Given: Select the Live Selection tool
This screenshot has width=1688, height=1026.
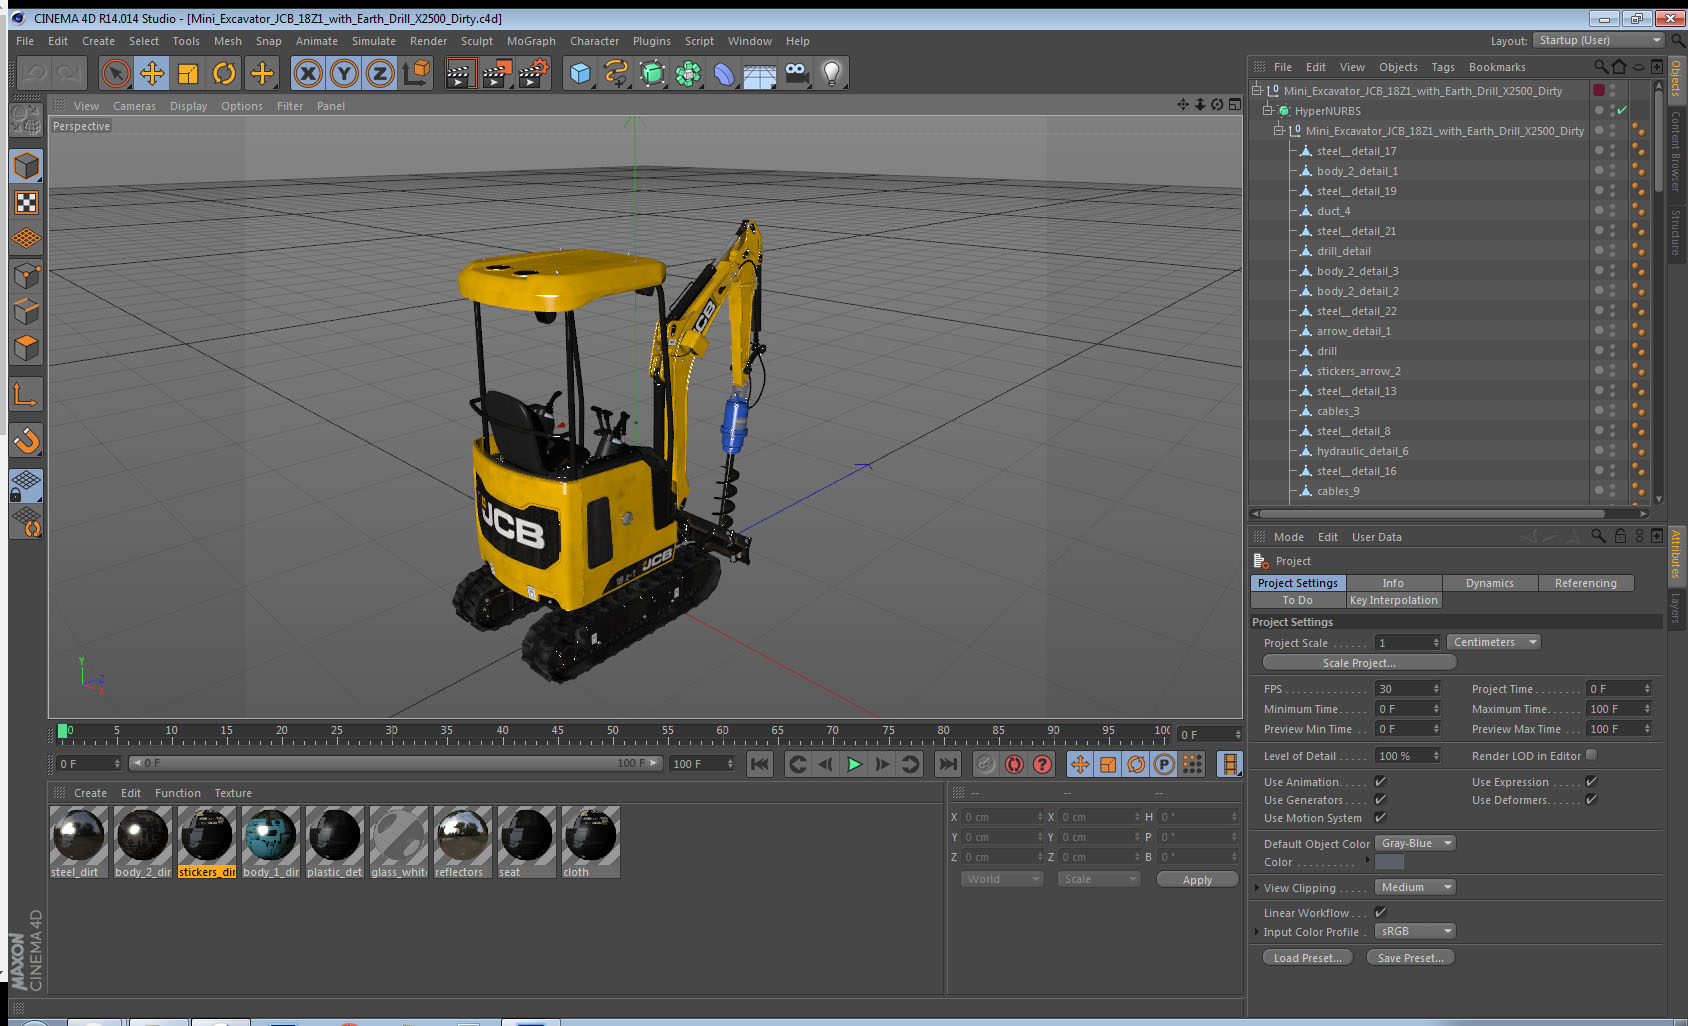Looking at the screenshot, I should click(x=116, y=73).
